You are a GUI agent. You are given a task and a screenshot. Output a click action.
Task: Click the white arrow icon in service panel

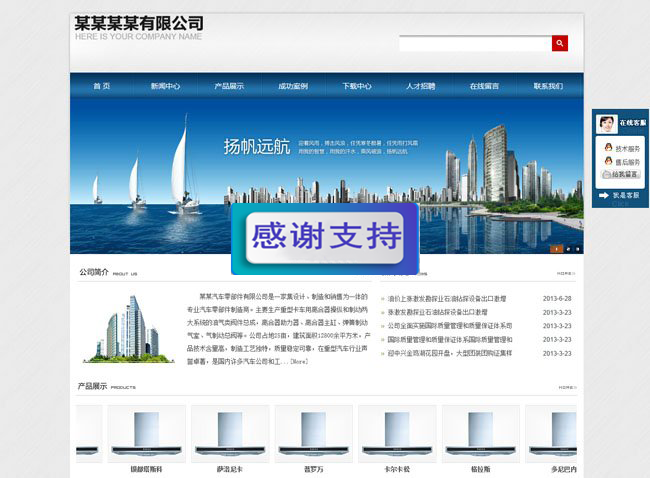604,195
